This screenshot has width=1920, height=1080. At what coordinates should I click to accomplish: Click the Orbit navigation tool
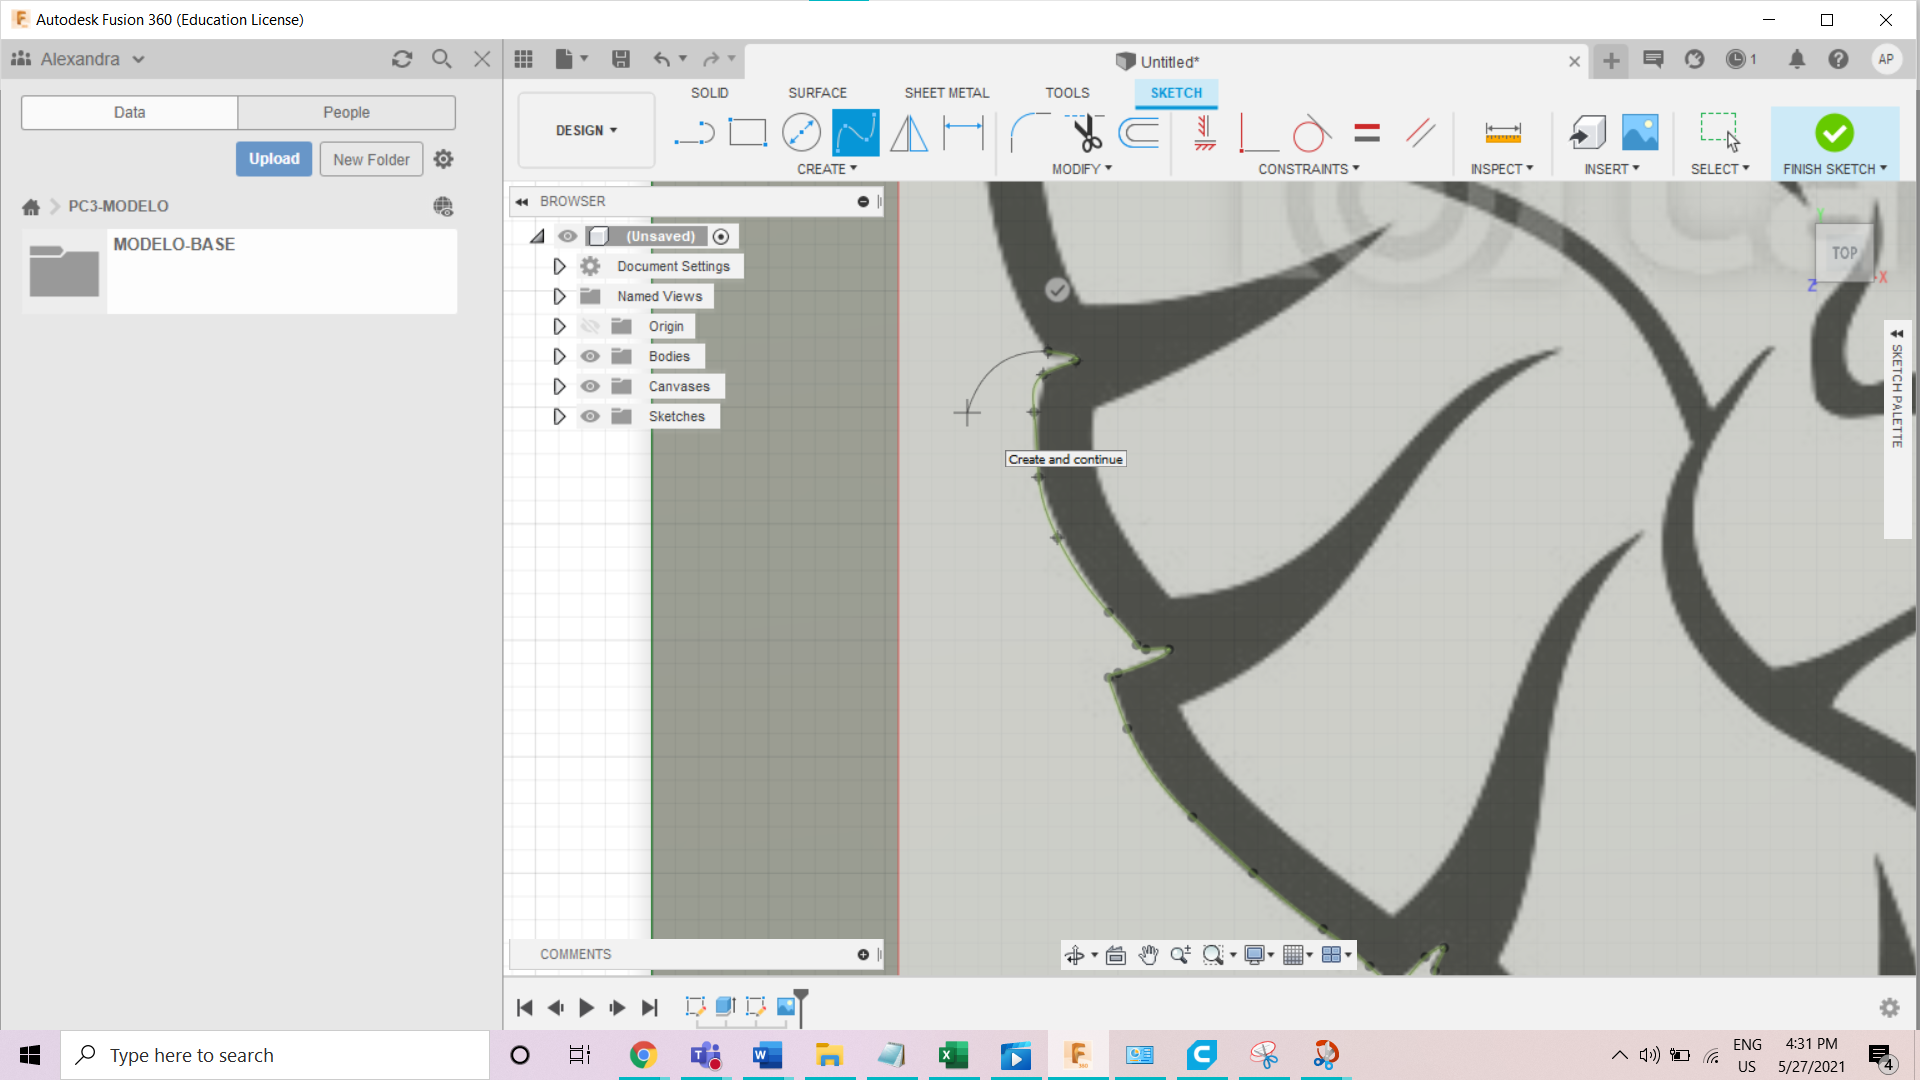point(1075,955)
